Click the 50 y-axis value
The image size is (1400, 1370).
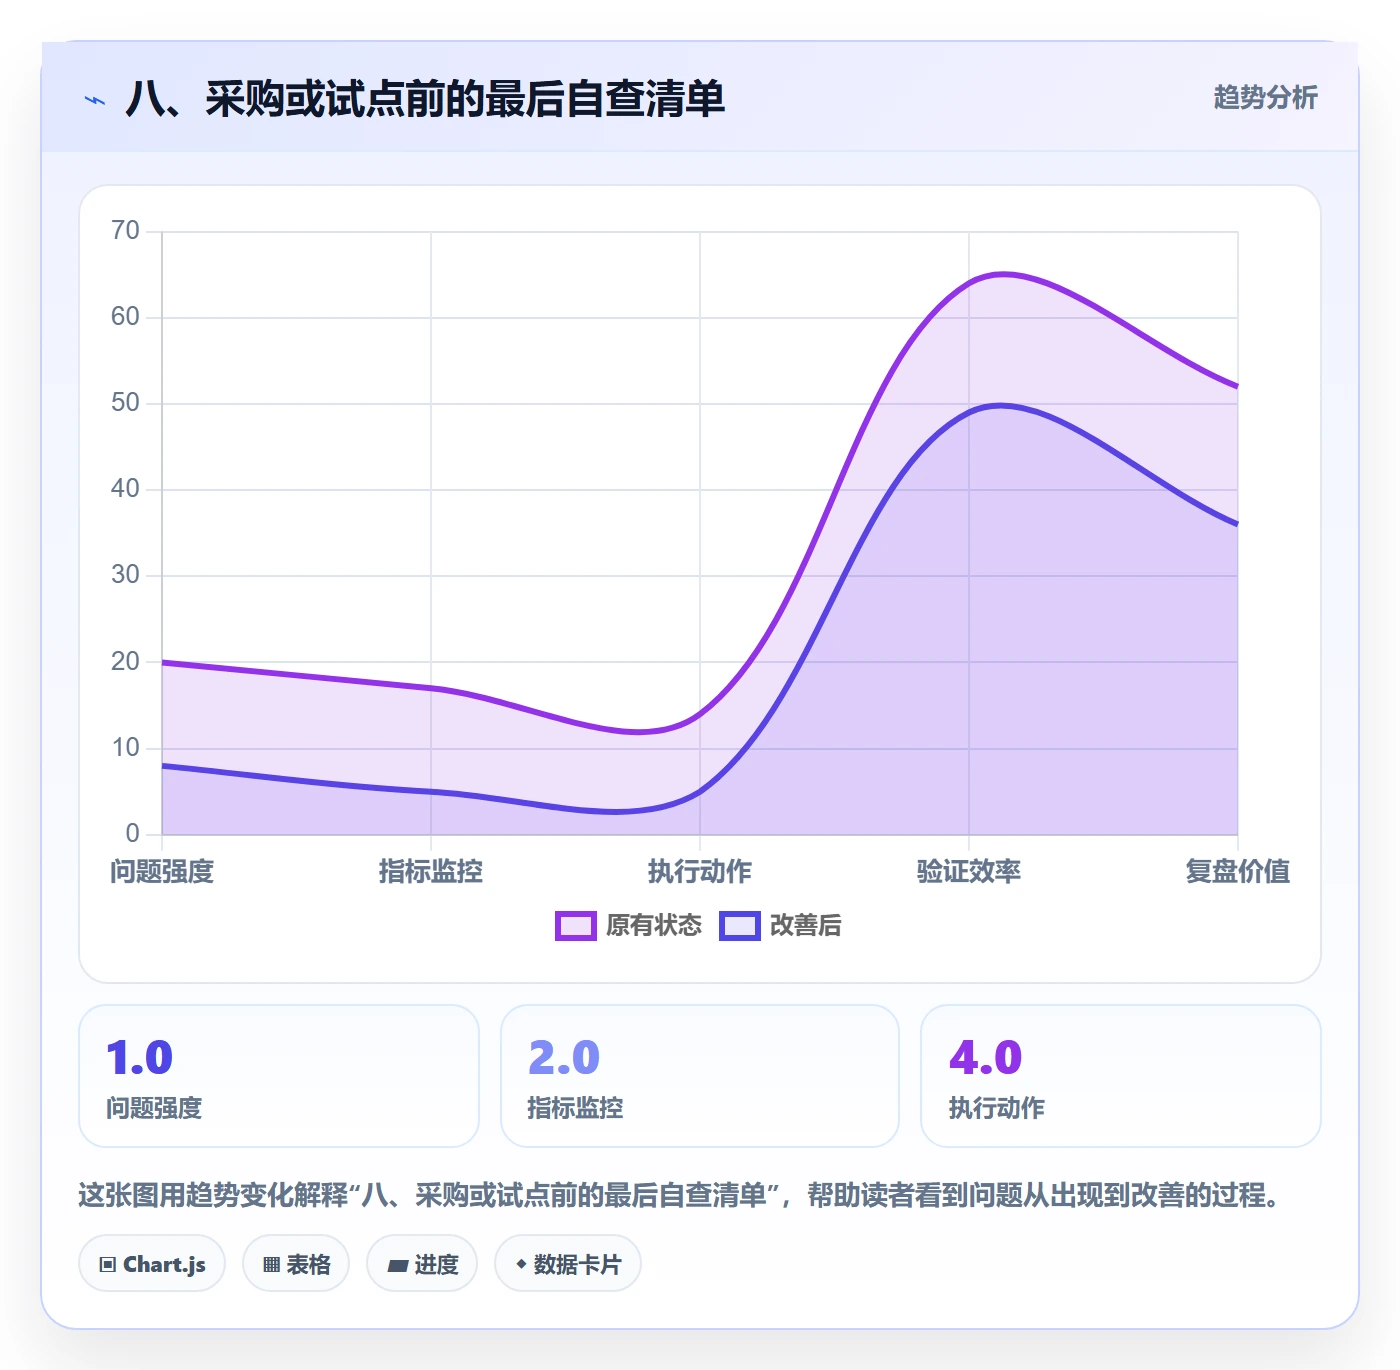coord(125,403)
